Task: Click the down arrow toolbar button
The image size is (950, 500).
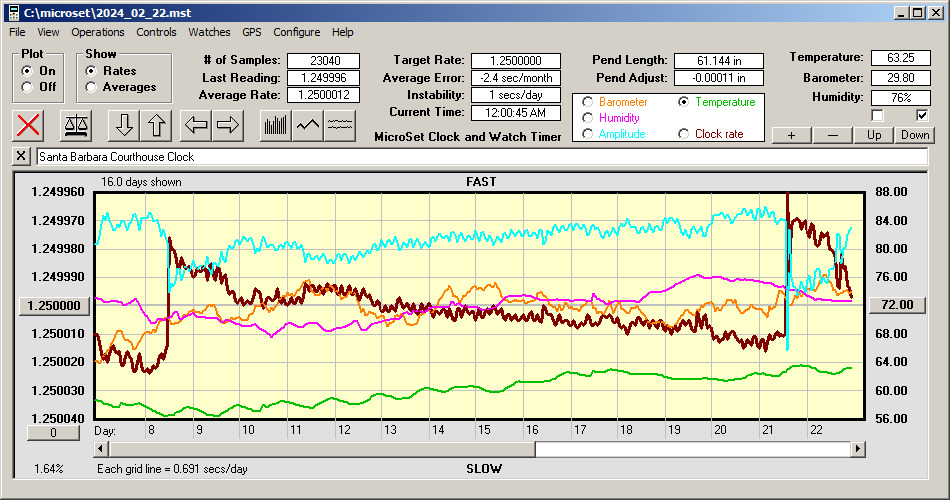Action: click(124, 125)
